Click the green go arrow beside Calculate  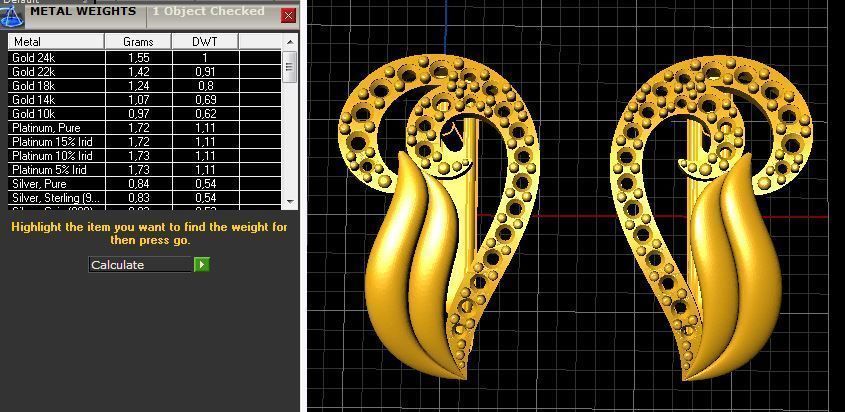pyautogui.click(x=202, y=264)
